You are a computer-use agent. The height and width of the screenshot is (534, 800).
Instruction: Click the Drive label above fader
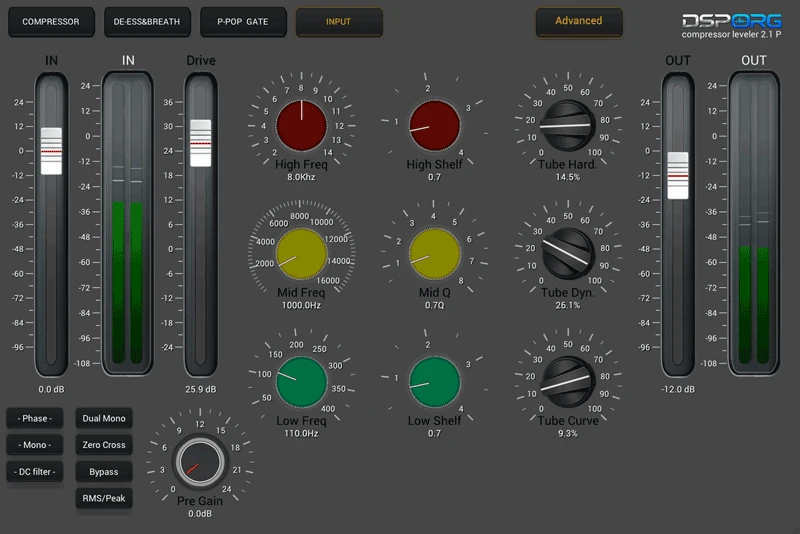201,60
